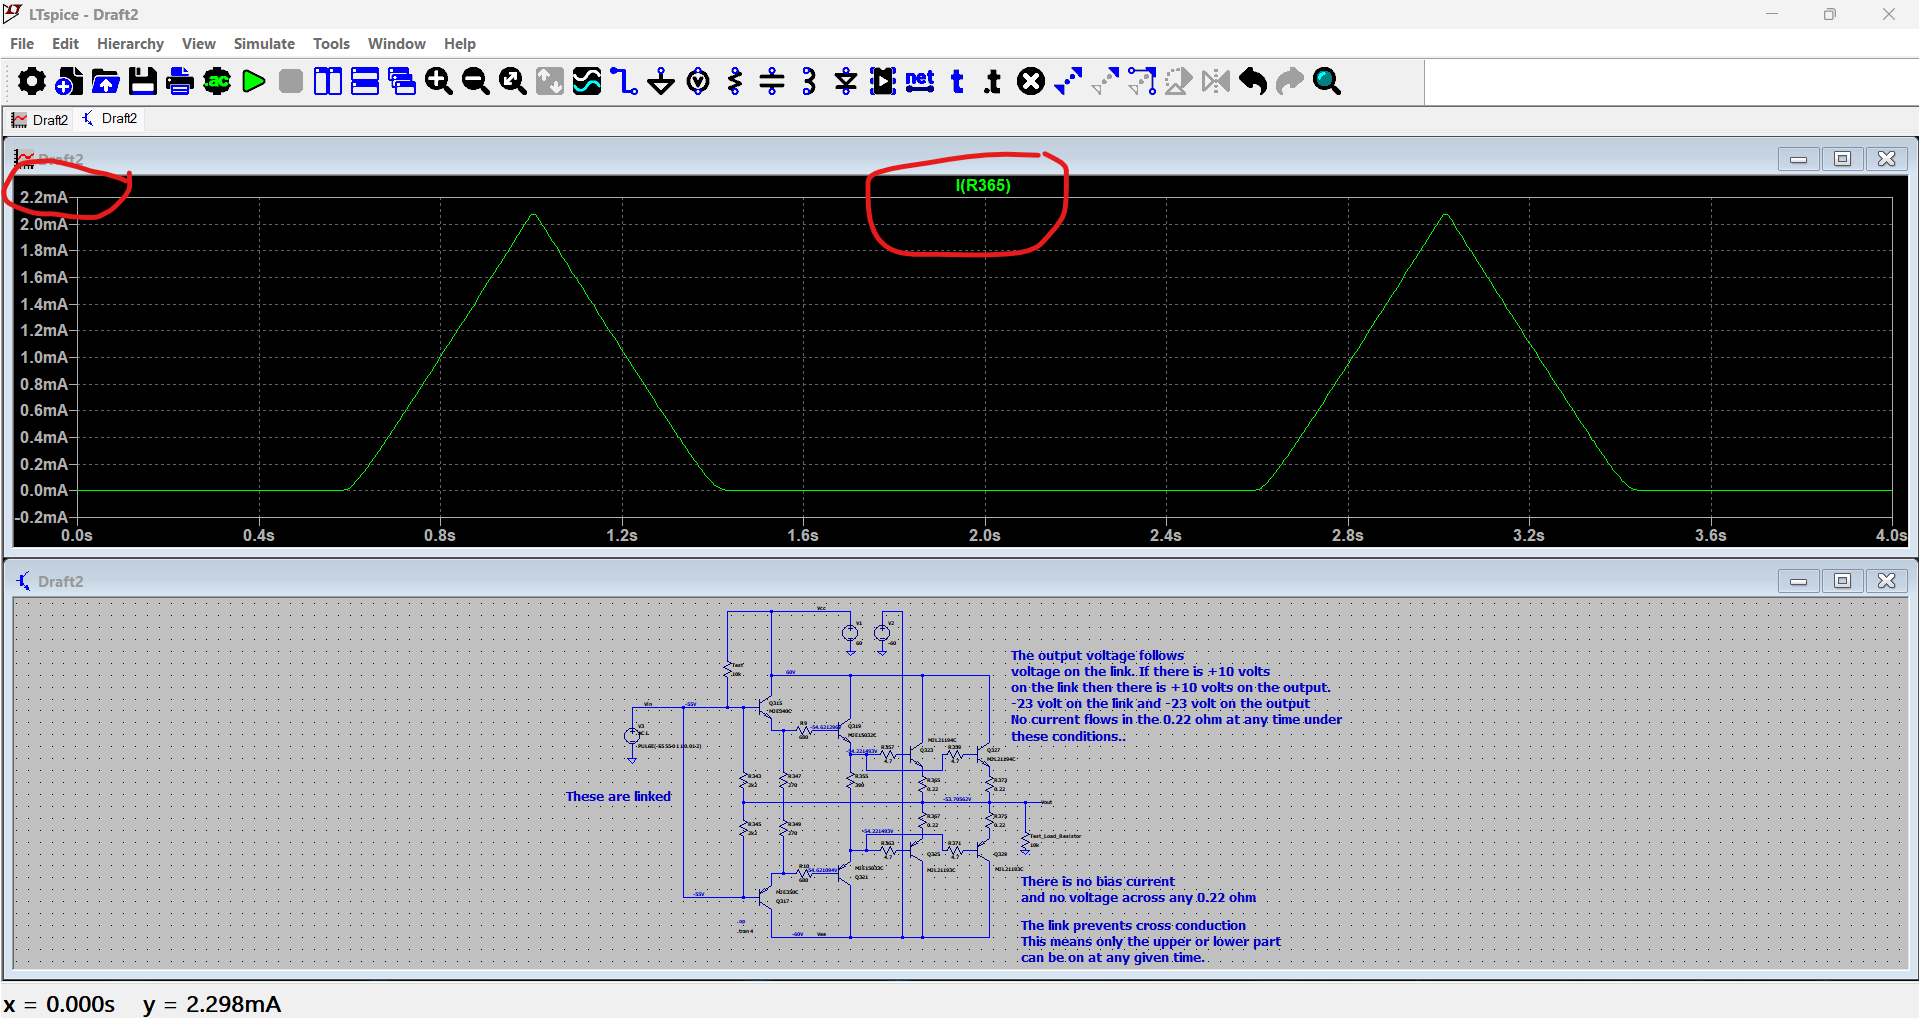
Task: Click the gray Halt simulation button
Action: tap(291, 81)
